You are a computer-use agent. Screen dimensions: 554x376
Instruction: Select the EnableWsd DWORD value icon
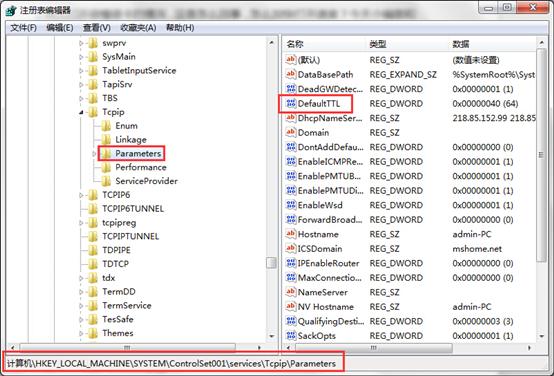point(290,205)
